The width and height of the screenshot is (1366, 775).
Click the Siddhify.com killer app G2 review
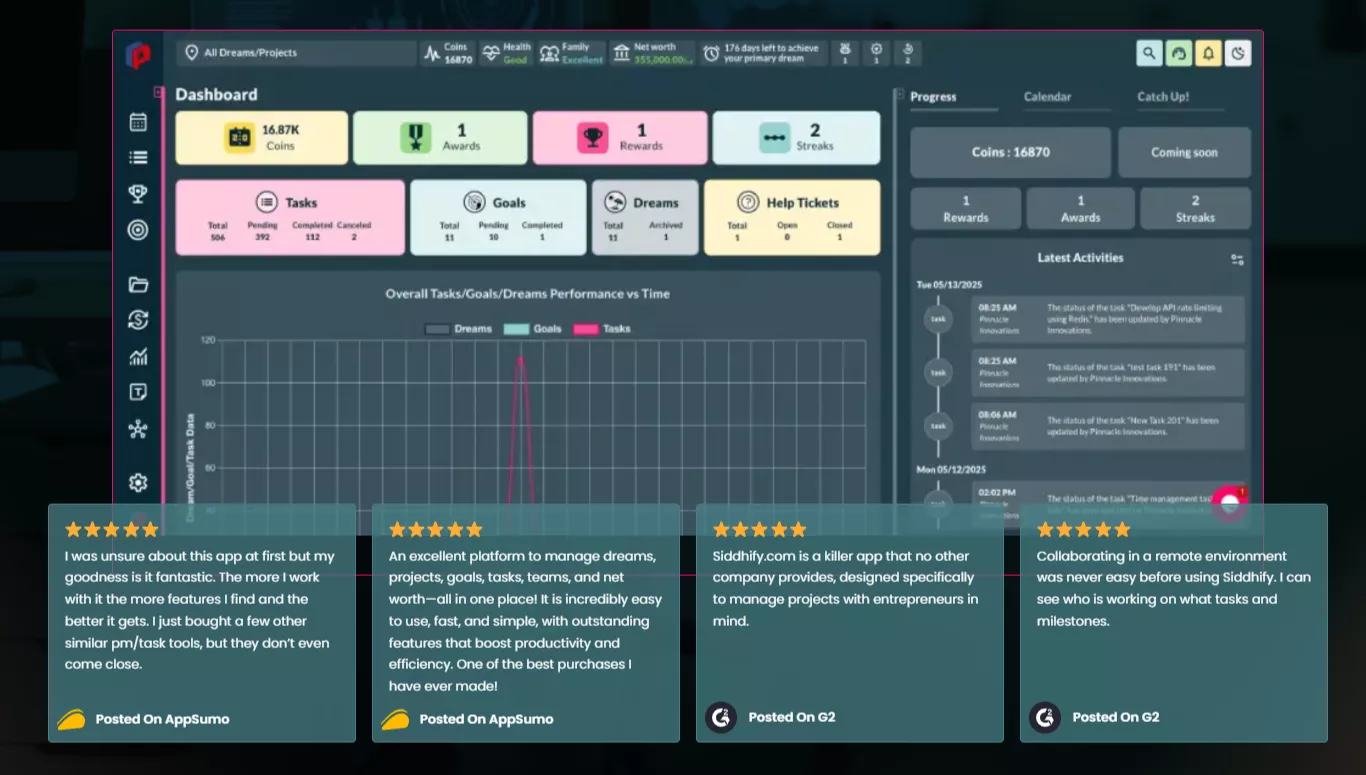pos(850,623)
